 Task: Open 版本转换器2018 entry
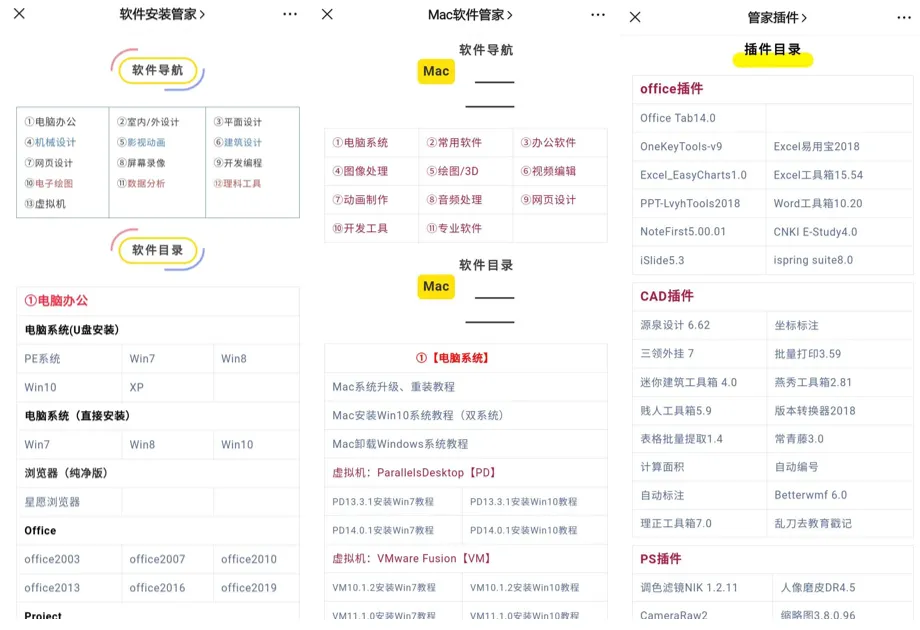click(x=814, y=411)
